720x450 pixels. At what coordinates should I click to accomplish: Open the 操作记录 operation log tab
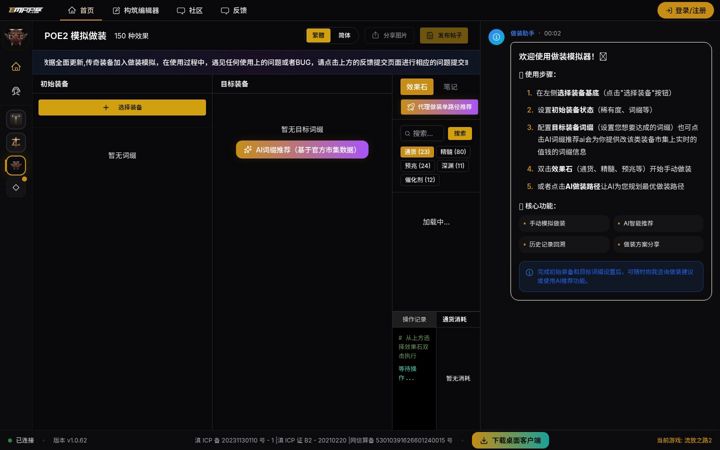coord(414,319)
